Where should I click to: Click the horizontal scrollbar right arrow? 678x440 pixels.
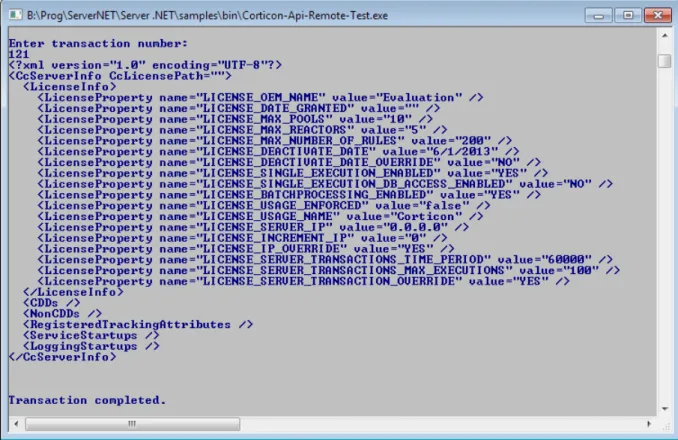tap(649, 424)
